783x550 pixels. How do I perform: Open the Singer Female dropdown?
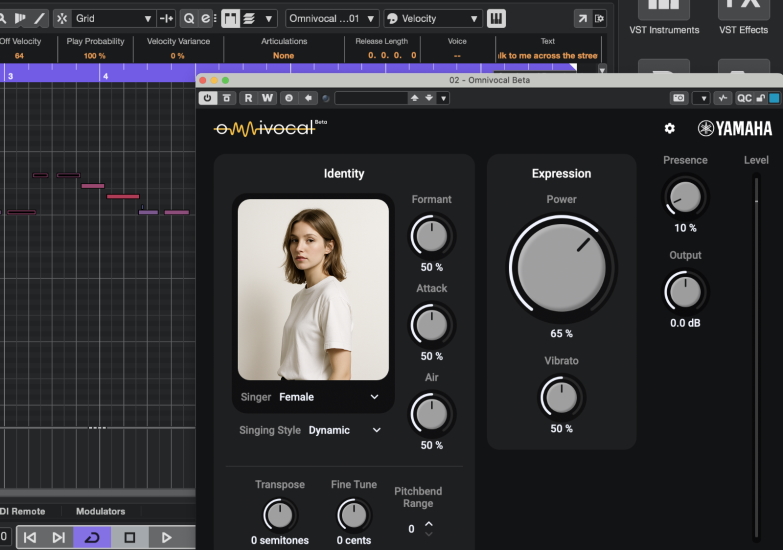[313, 397]
